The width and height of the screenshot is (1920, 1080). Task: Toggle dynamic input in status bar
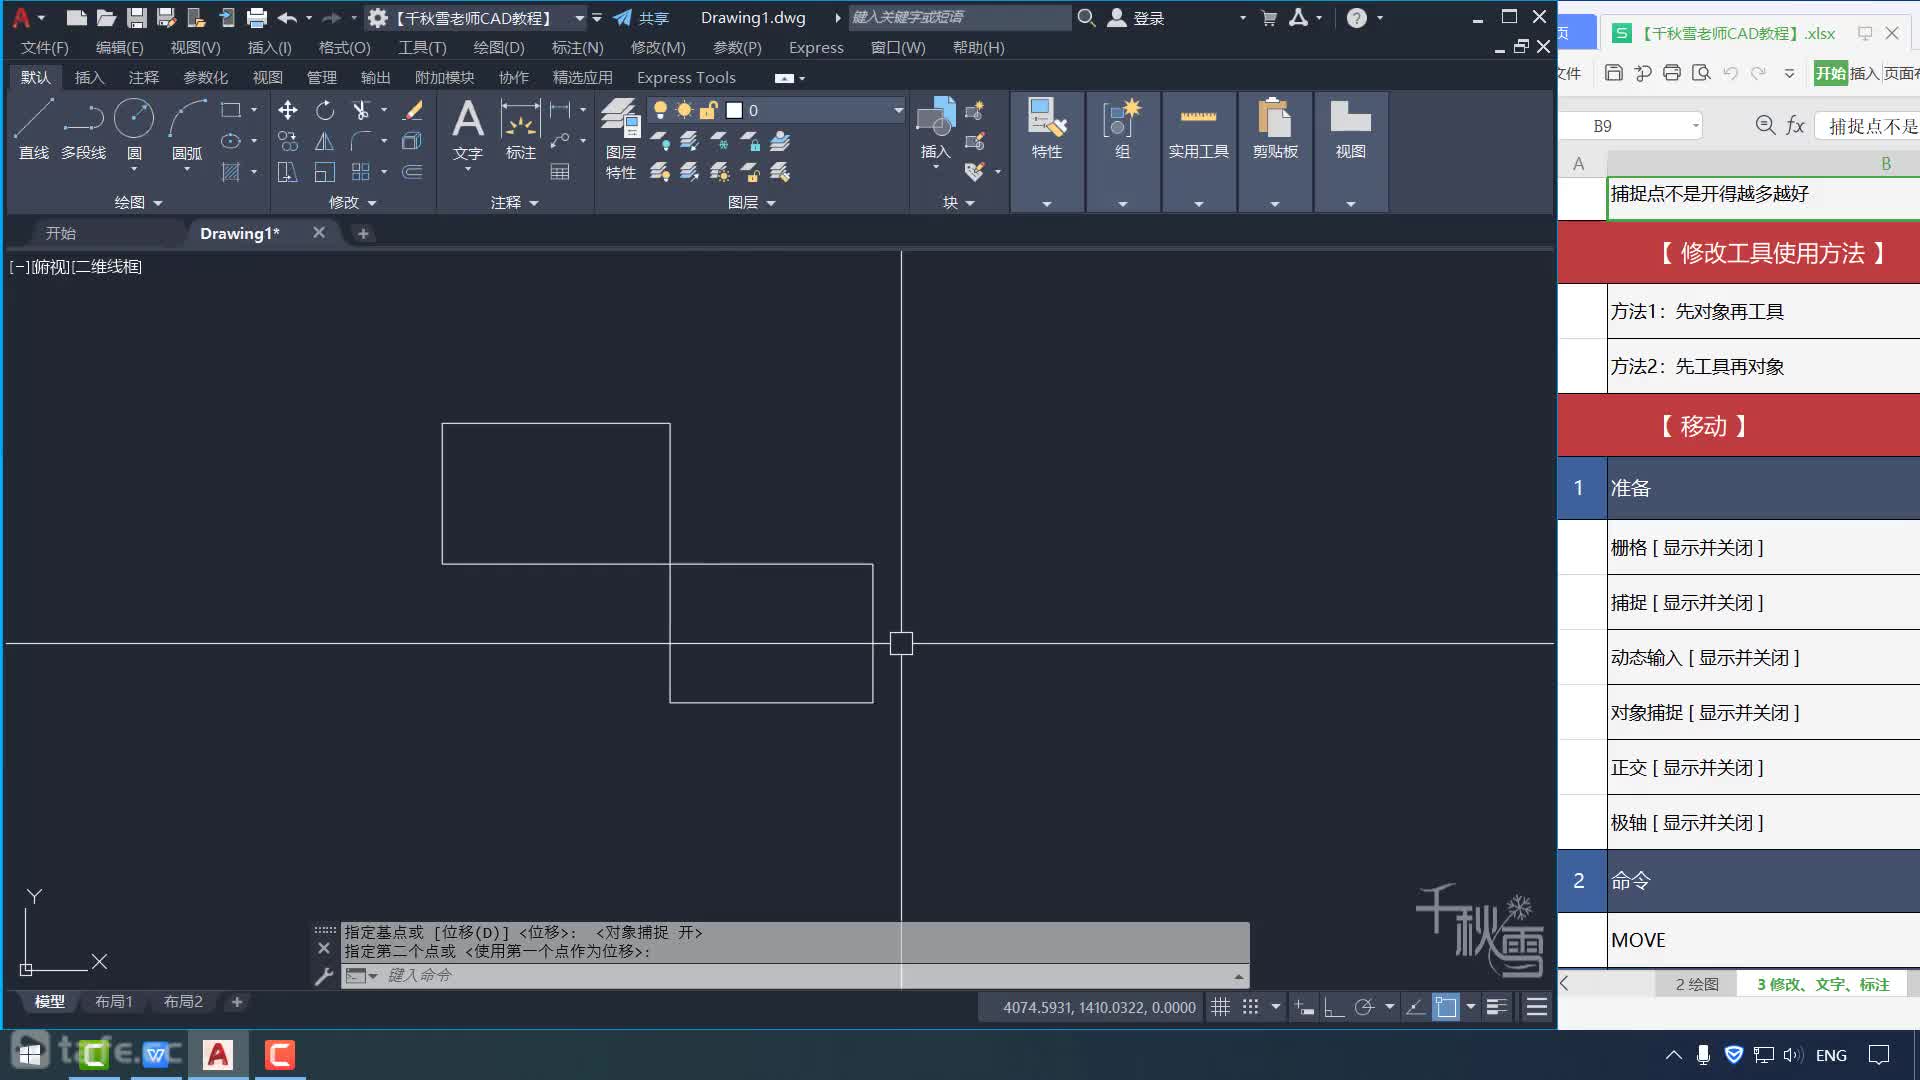pyautogui.click(x=1304, y=1007)
